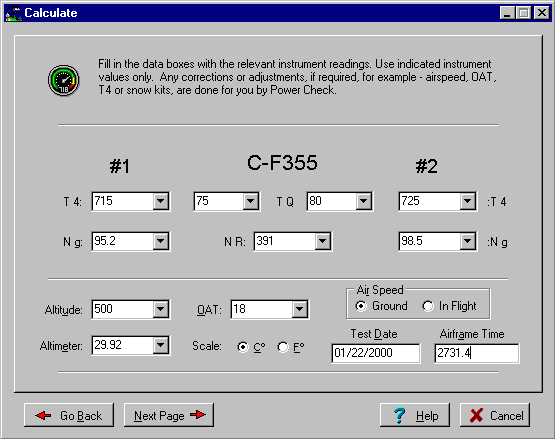Image resolution: width=555 pixels, height=439 pixels.
Task: Click the #1 engine heading
Action: 120,166
